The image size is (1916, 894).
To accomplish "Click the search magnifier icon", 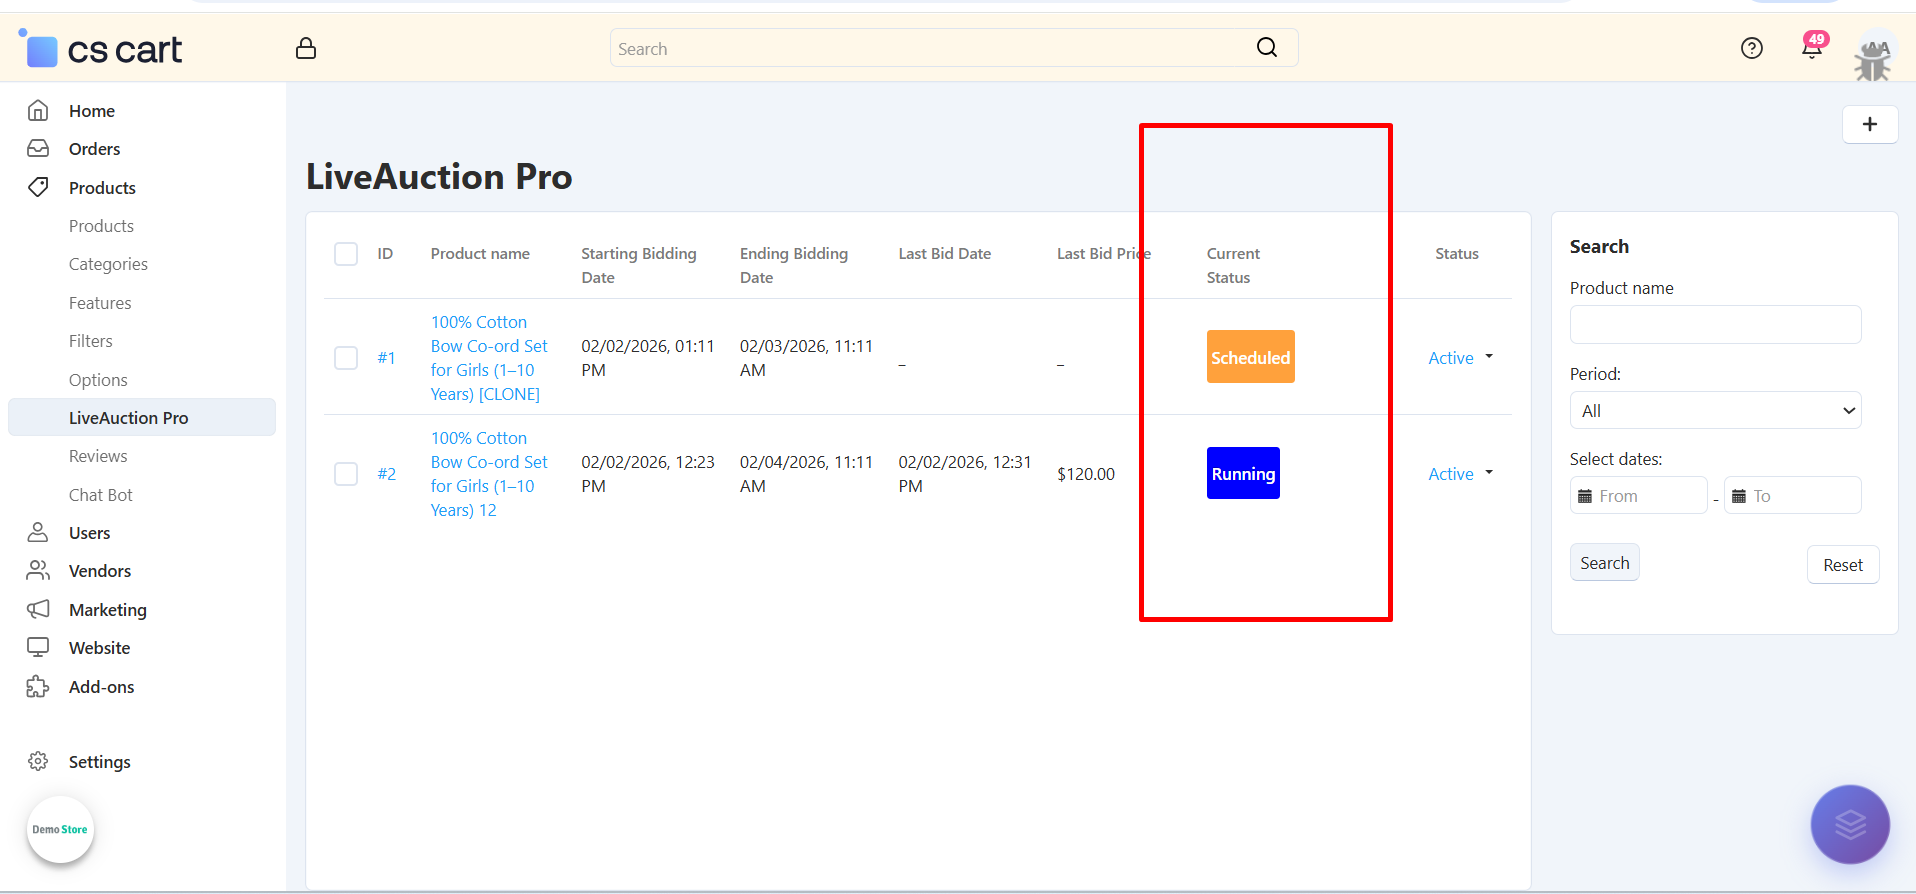I will [x=1266, y=48].
